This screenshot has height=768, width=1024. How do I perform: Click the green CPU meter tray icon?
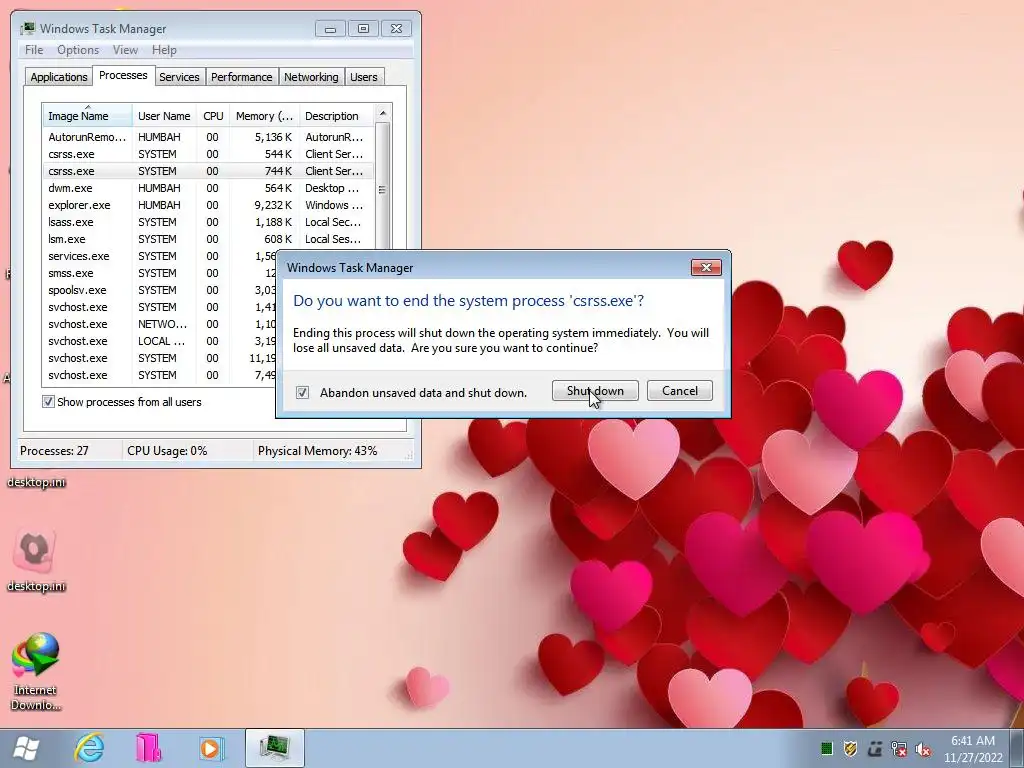827,748
